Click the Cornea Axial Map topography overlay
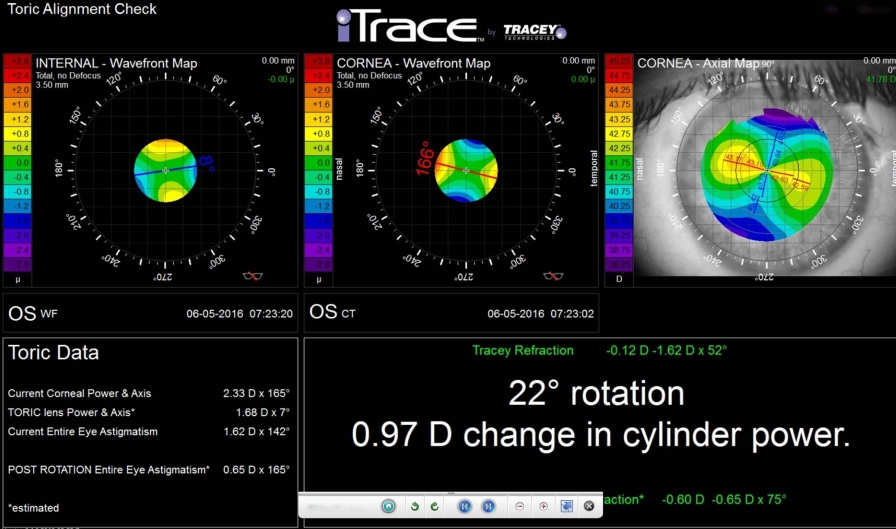Screen dimensions: 896x529 tap(767, 173)
